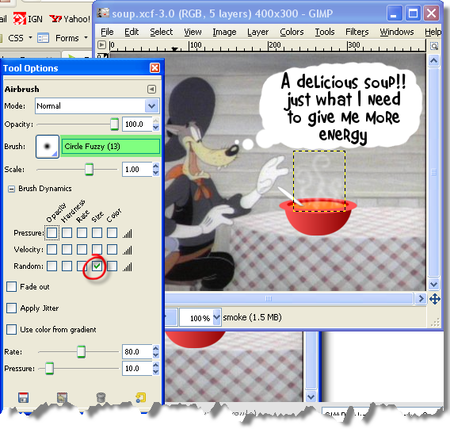Open the Colors menu

tap(292, 32)
